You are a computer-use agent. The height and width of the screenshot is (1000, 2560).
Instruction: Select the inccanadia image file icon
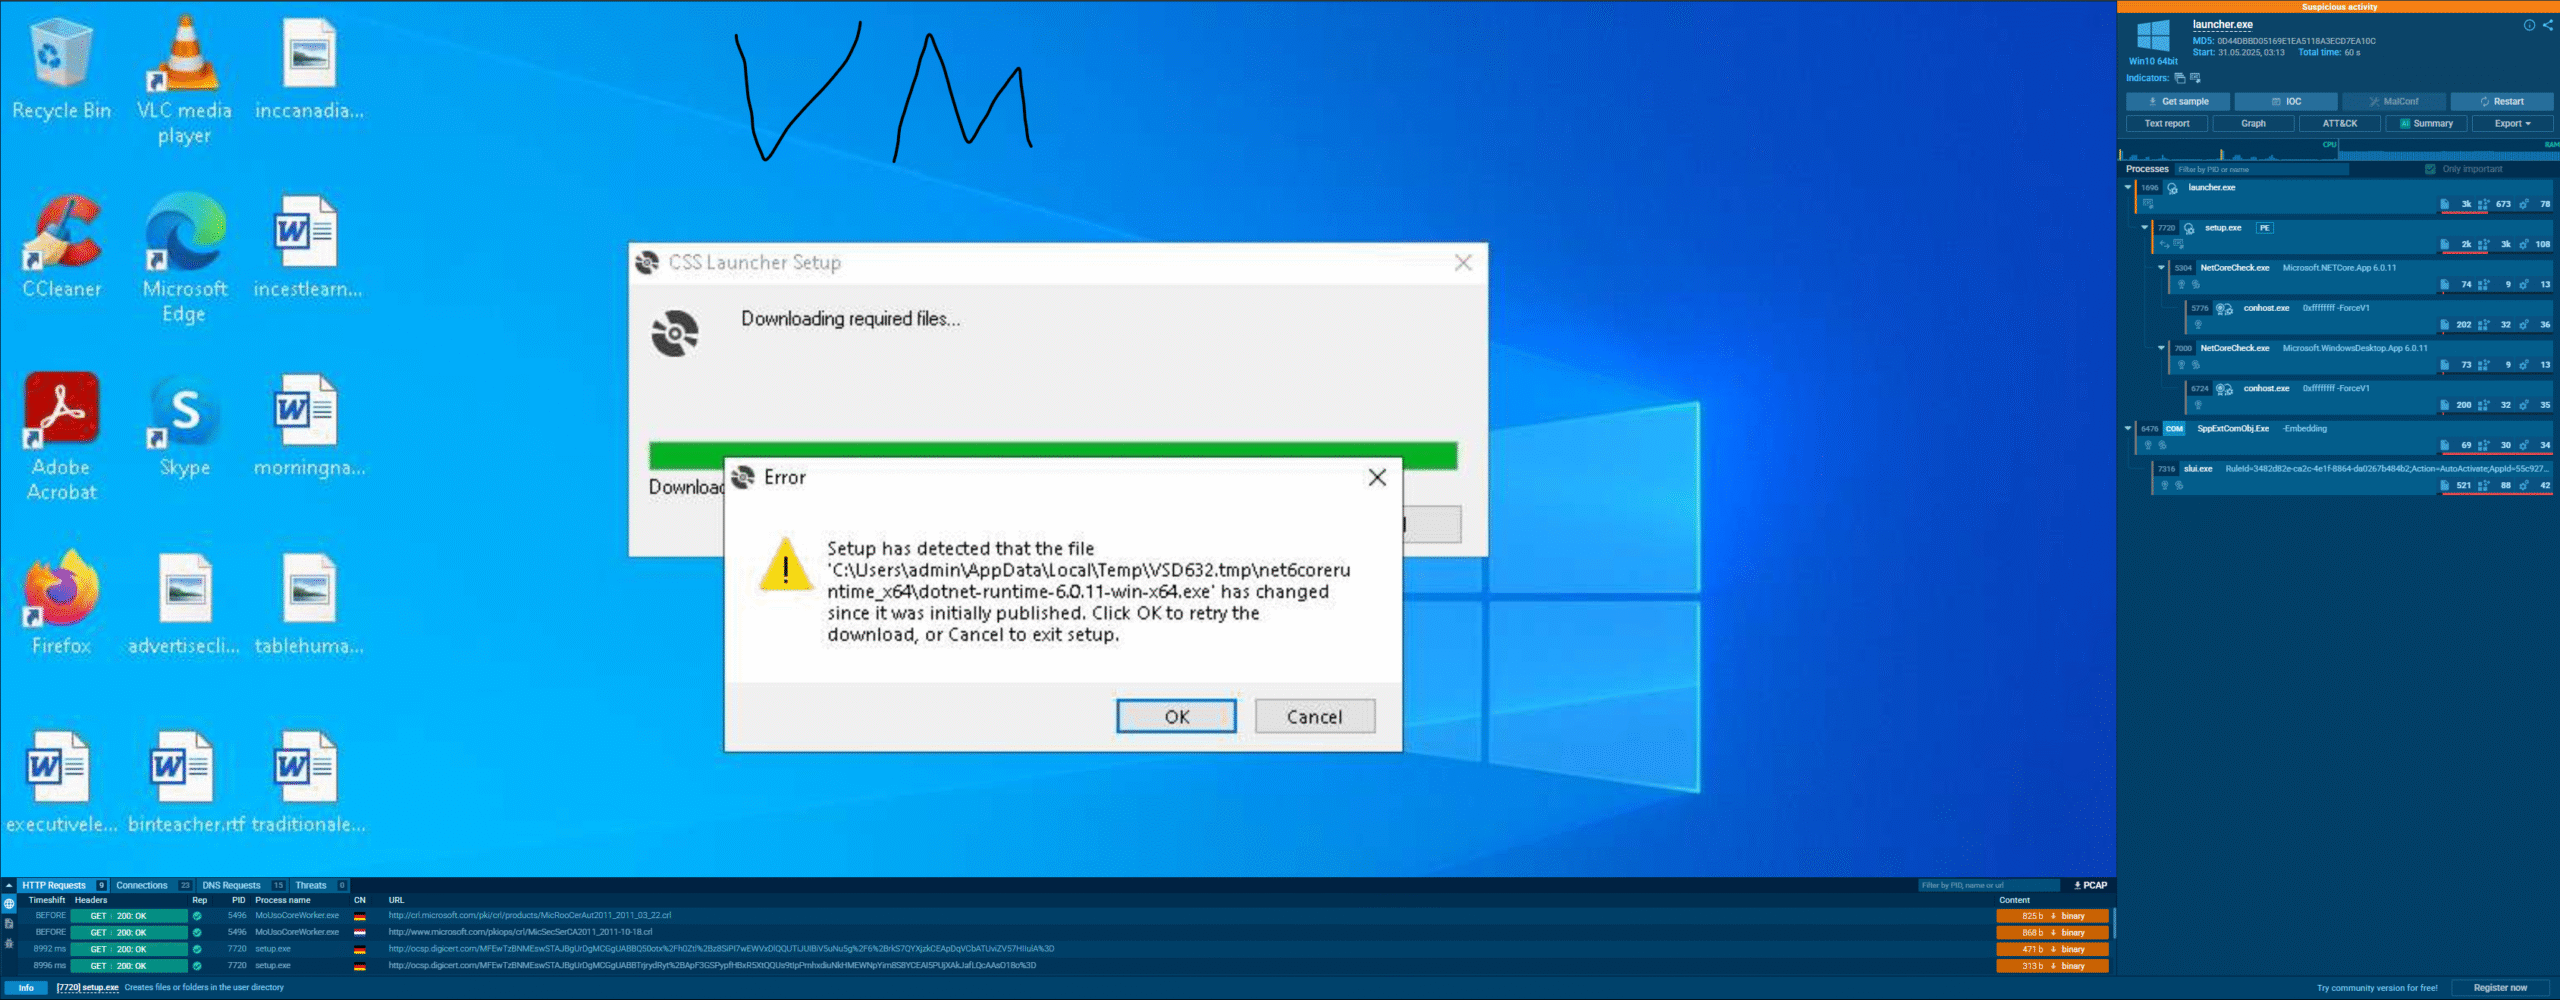click(x=307, y=70)
